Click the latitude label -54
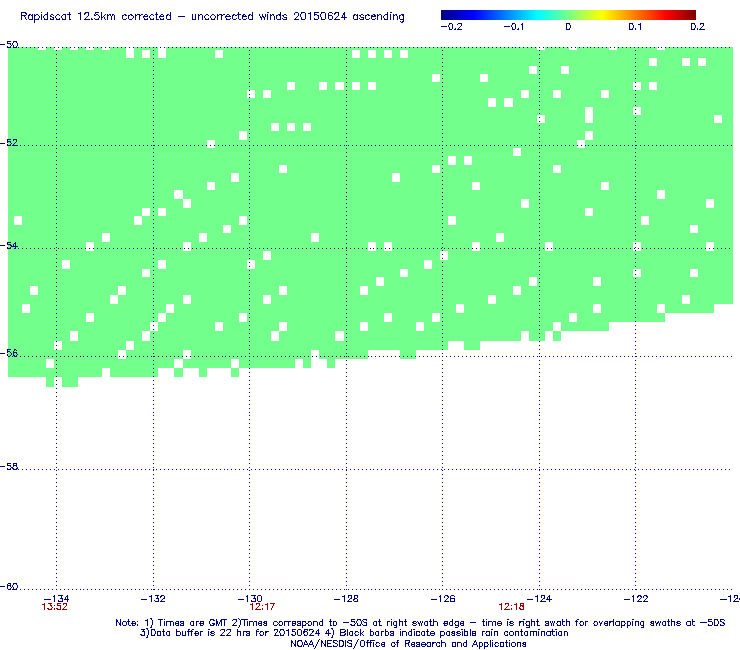740x650 pixels. [x=9, y=245]
